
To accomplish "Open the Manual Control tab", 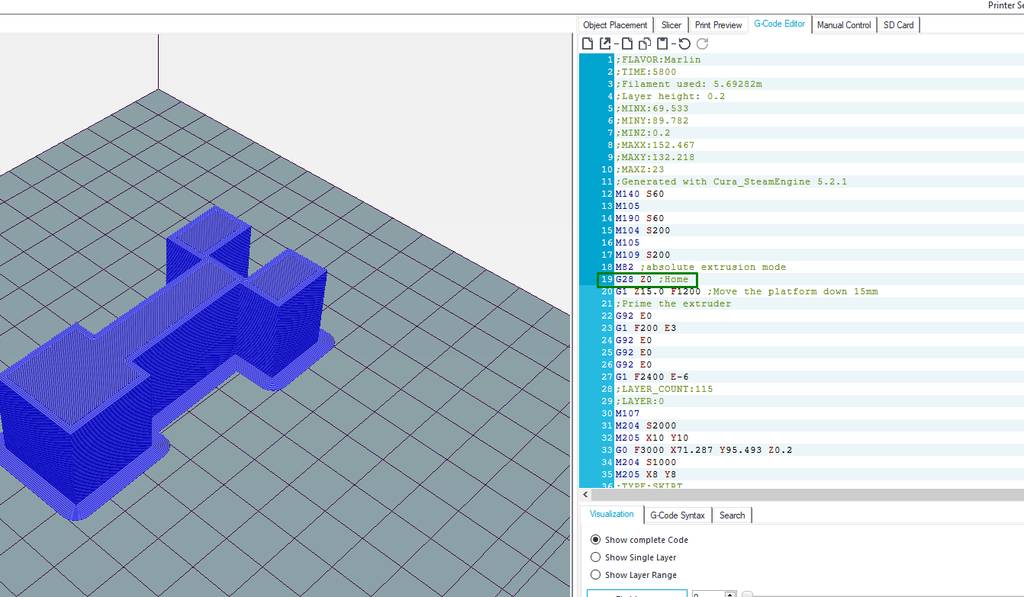I will tap(844, 25).
